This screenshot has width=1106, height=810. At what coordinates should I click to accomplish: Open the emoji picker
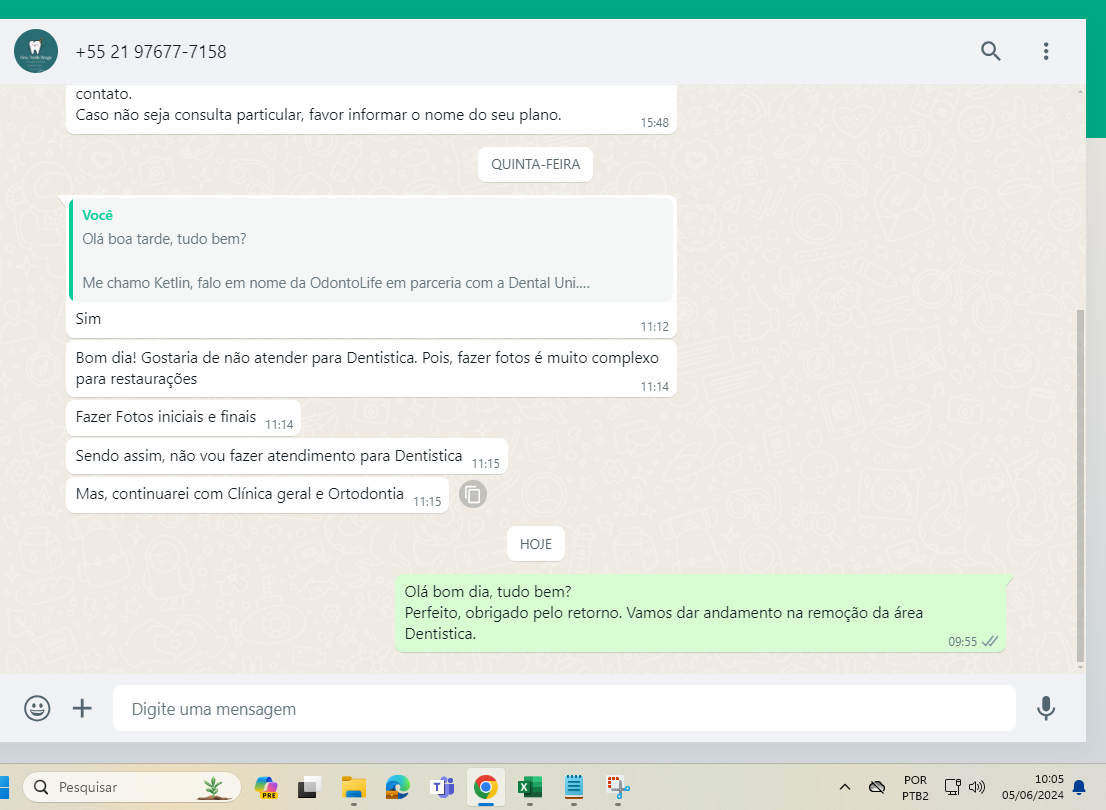coord(37,708)
